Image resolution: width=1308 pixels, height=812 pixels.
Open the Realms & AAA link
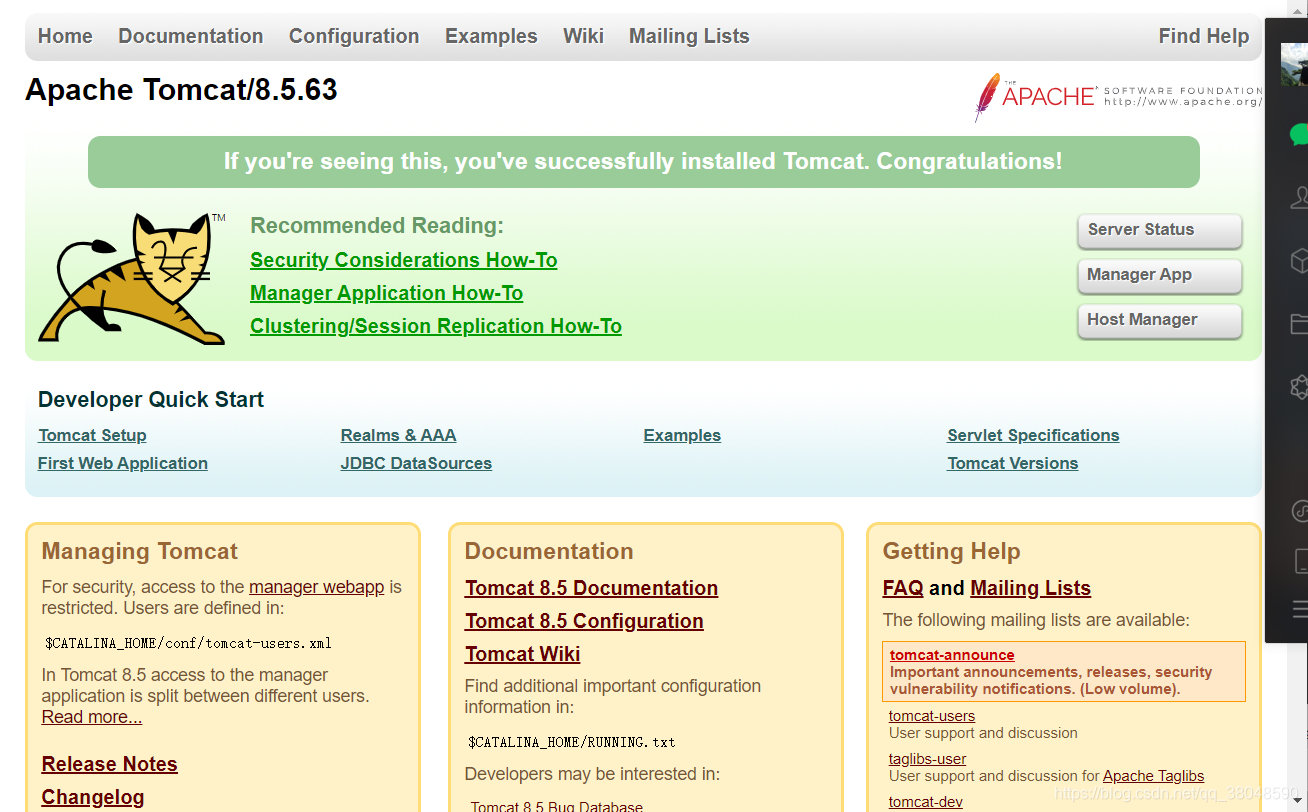pyautogui.click(x=398, y=435)
